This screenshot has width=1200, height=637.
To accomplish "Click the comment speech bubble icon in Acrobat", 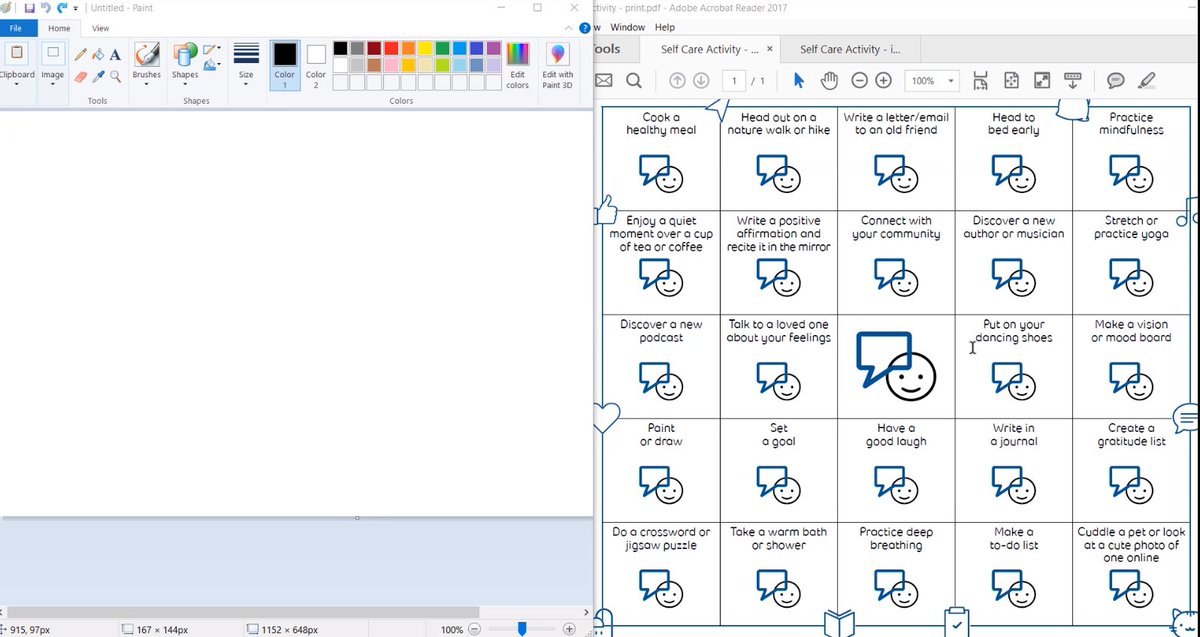I will point(1115,81).
